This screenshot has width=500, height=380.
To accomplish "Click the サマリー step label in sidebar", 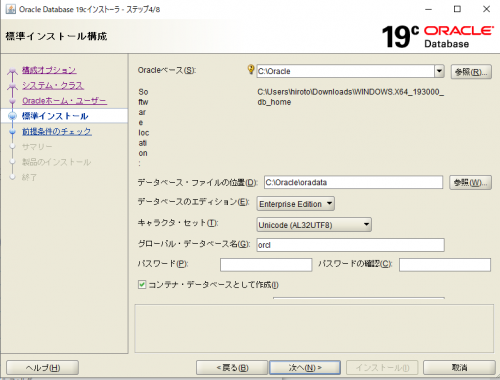I will pyautogui.click(x=37, y=147).
